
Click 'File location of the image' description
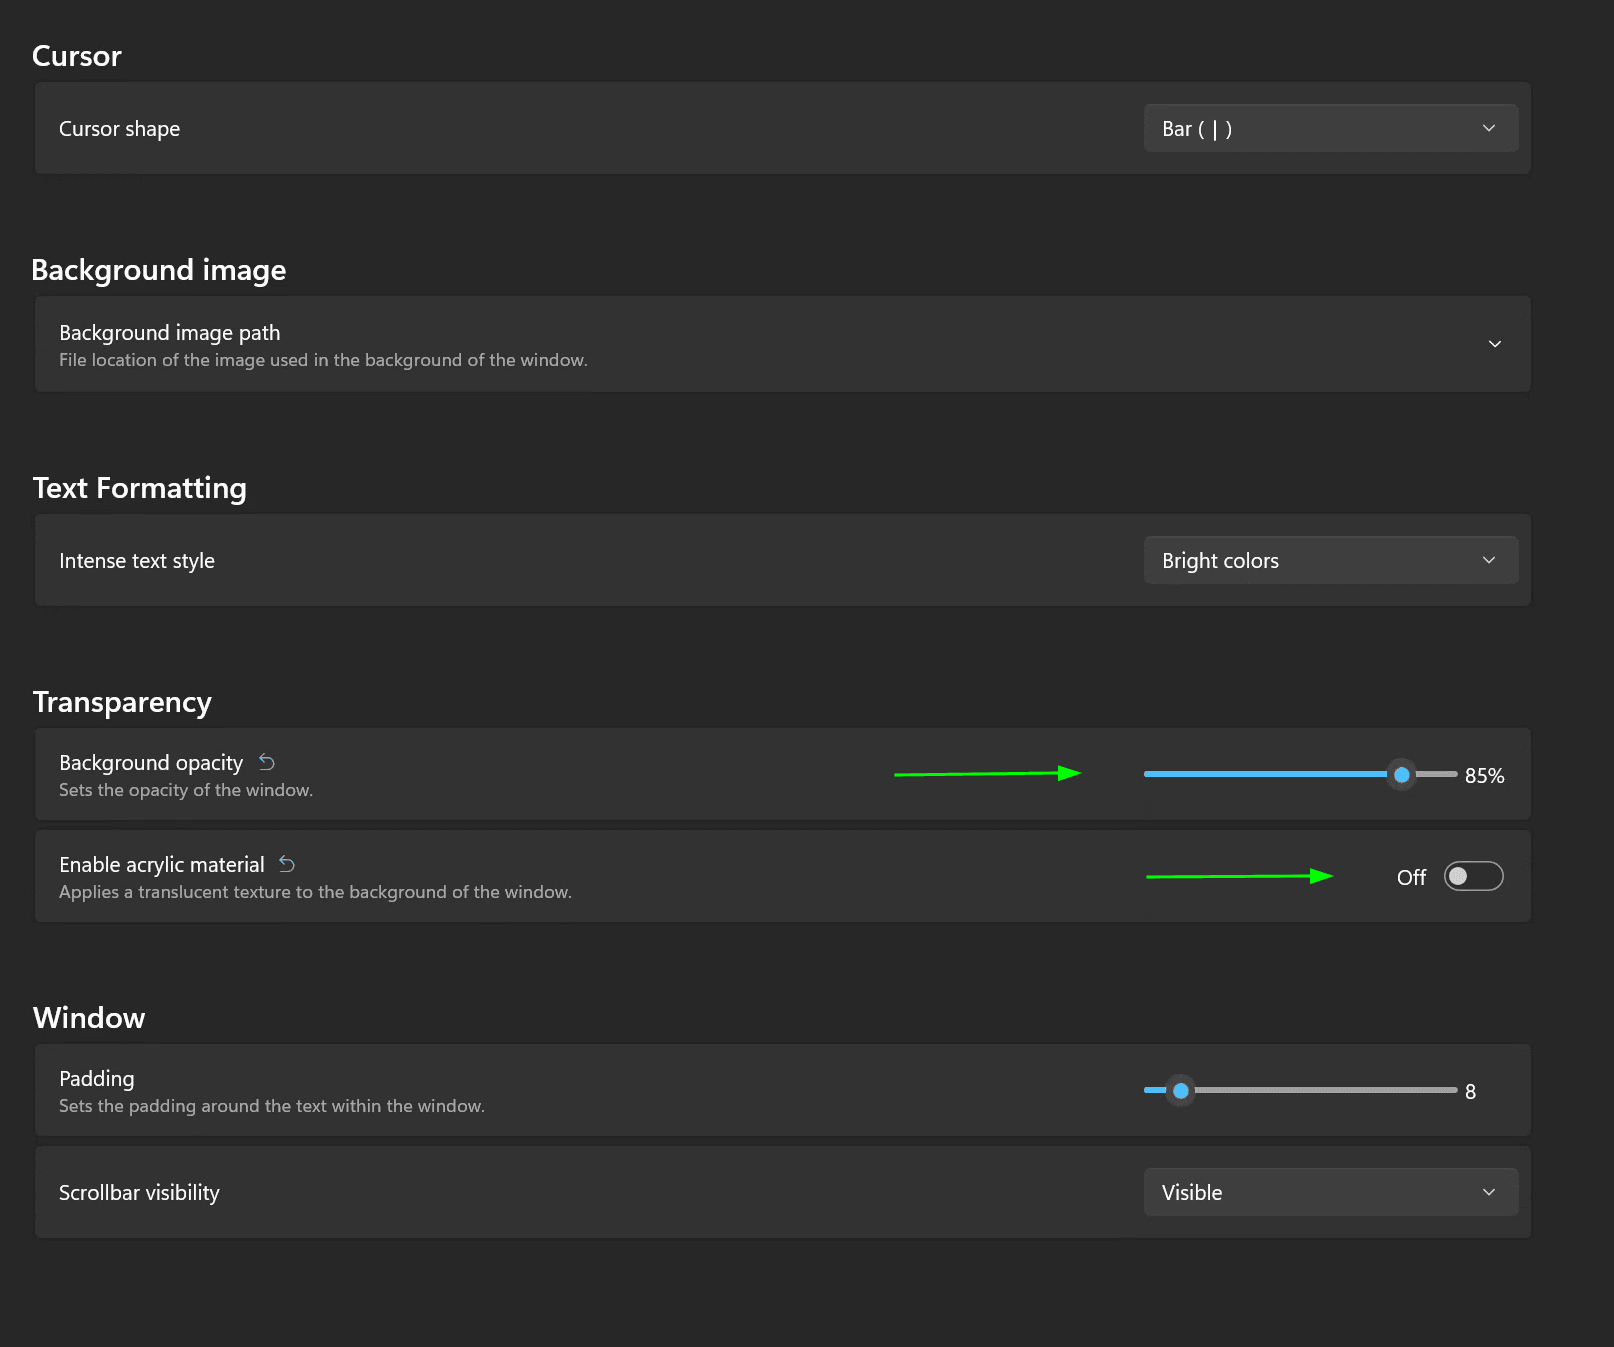[323, 360]
